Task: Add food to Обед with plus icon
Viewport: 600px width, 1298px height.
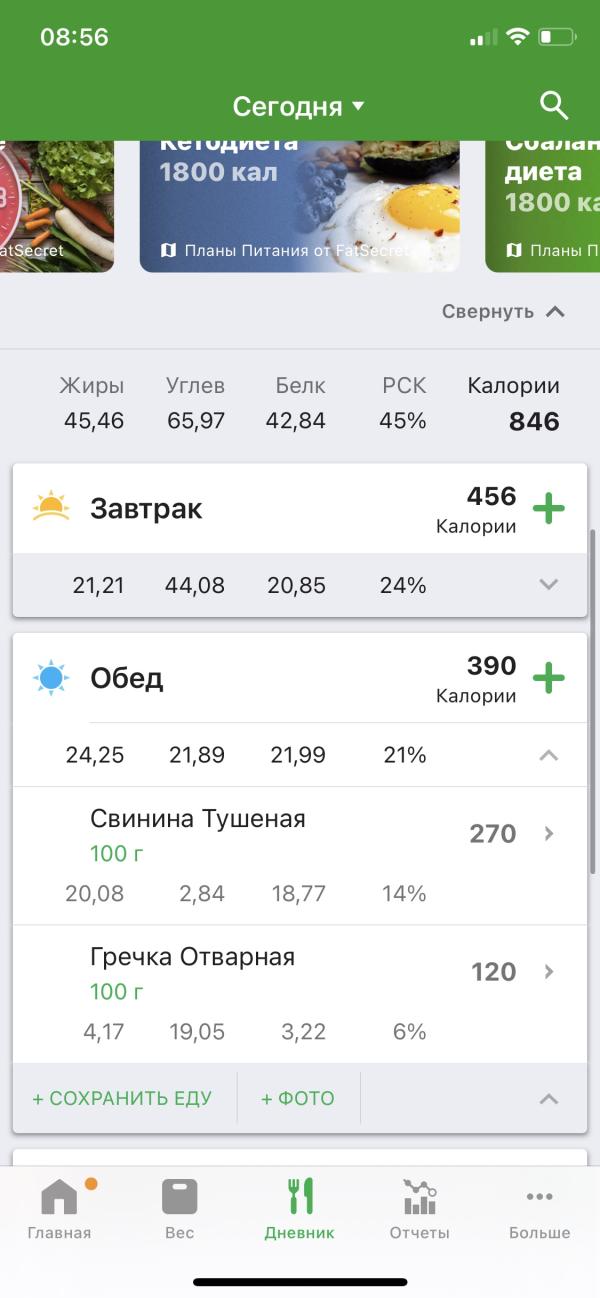Action: click(x=548, y=679)
